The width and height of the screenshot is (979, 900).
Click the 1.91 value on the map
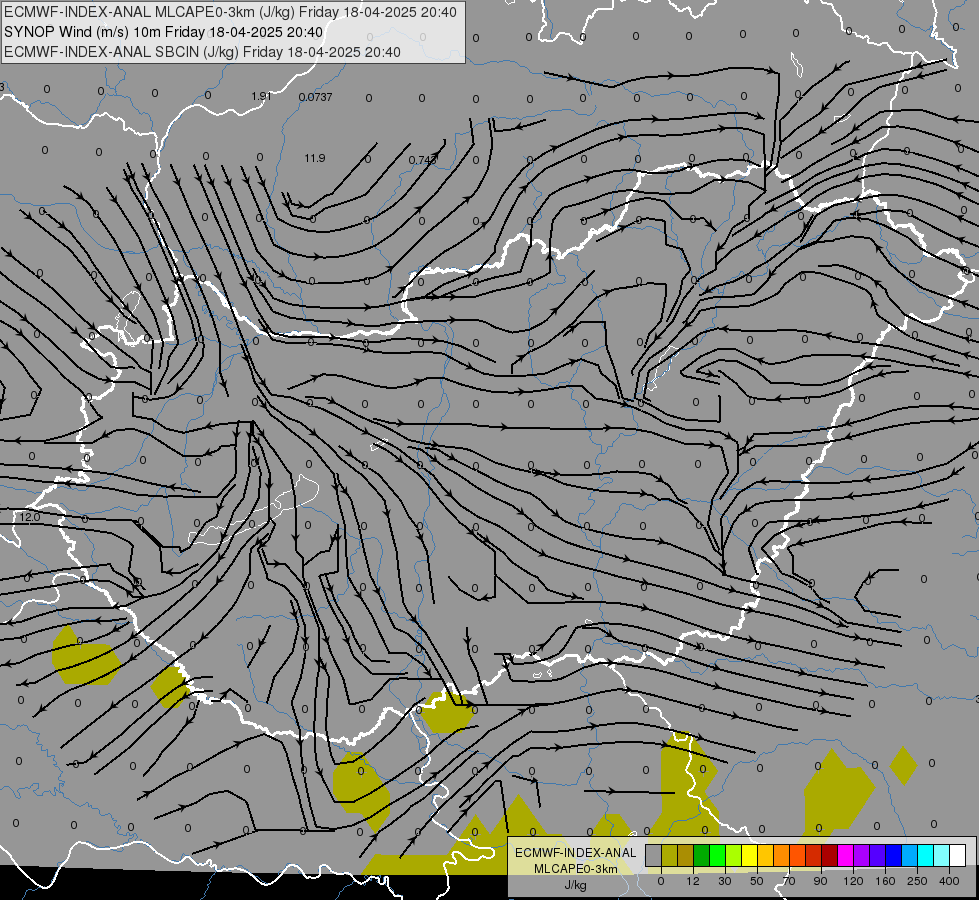tap(261, 96)
